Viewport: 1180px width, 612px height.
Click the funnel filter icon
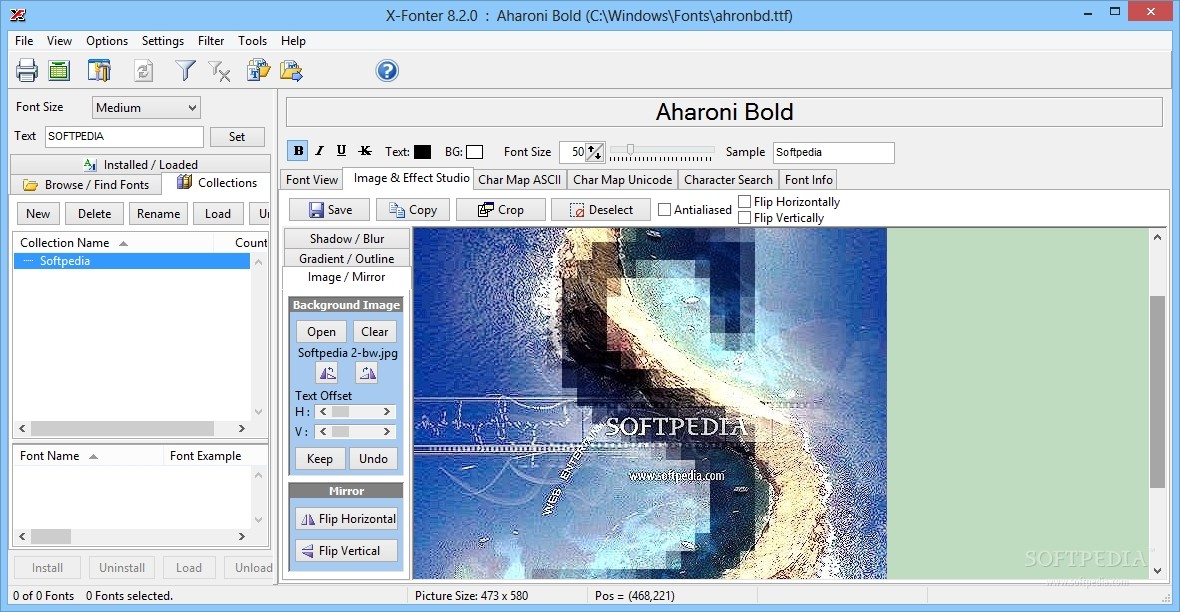pos(185,71)
